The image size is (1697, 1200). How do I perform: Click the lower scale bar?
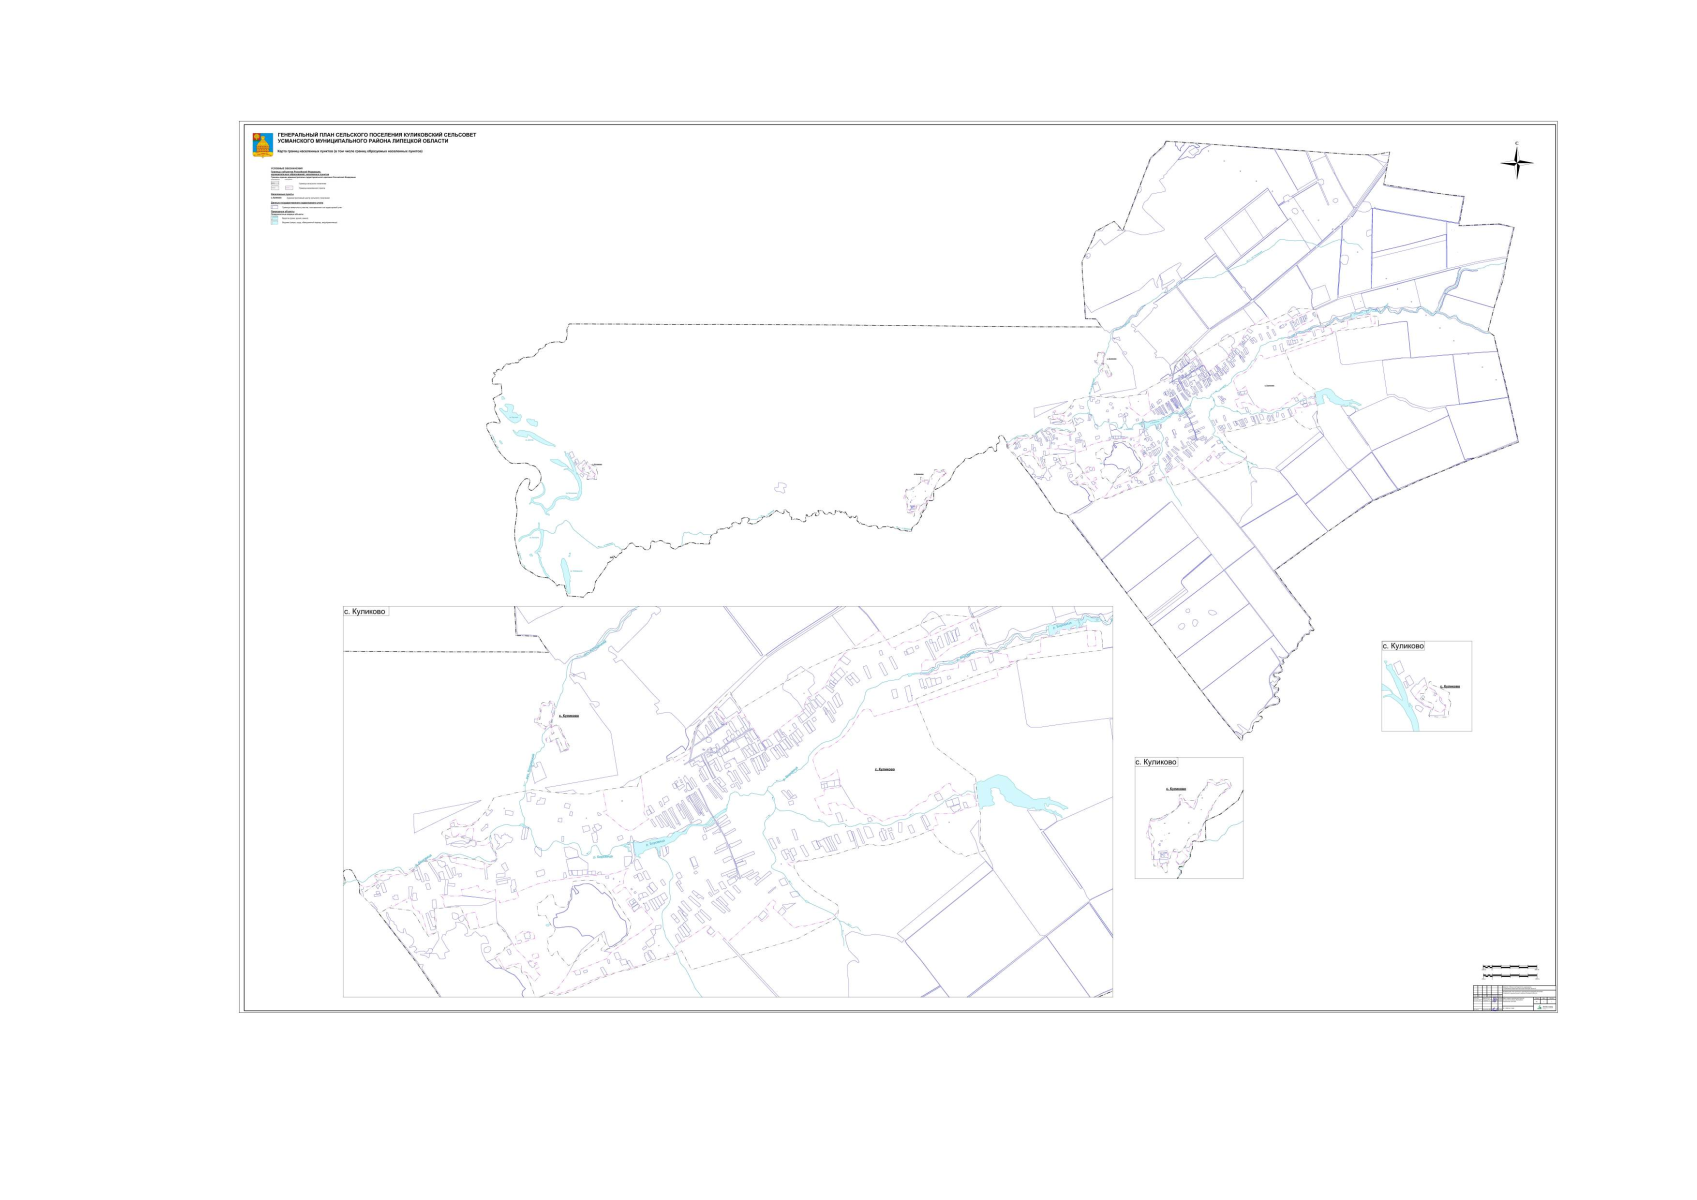[1509, 976]
